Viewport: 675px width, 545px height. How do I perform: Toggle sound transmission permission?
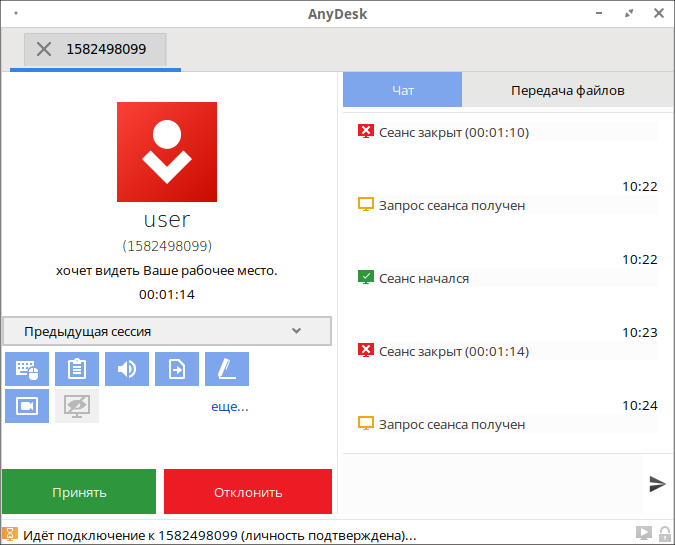tap(127, 369)
